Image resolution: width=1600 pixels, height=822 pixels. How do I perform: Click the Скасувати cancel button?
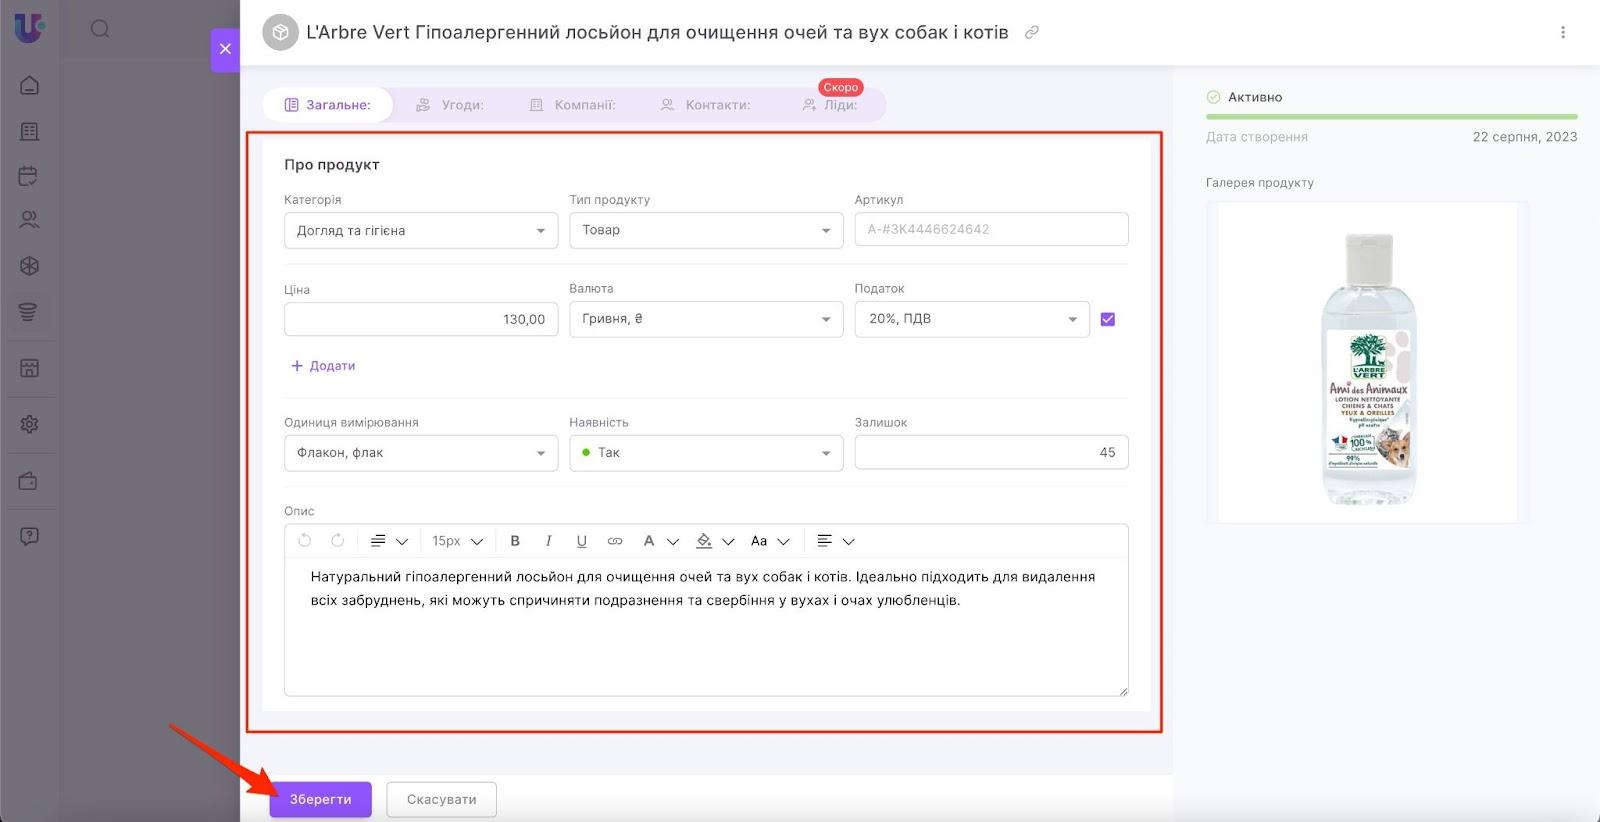pyautogui.click(x=441, y=800)
